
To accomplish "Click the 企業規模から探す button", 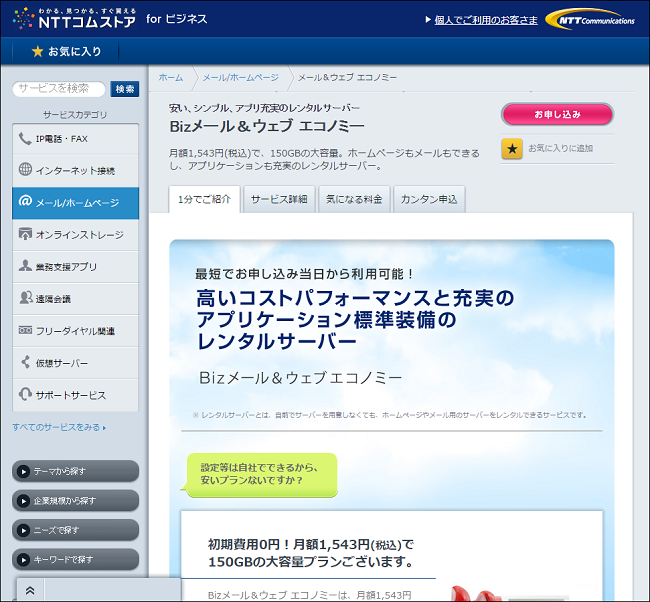I will pyautogui.click(x=75, y=500).
